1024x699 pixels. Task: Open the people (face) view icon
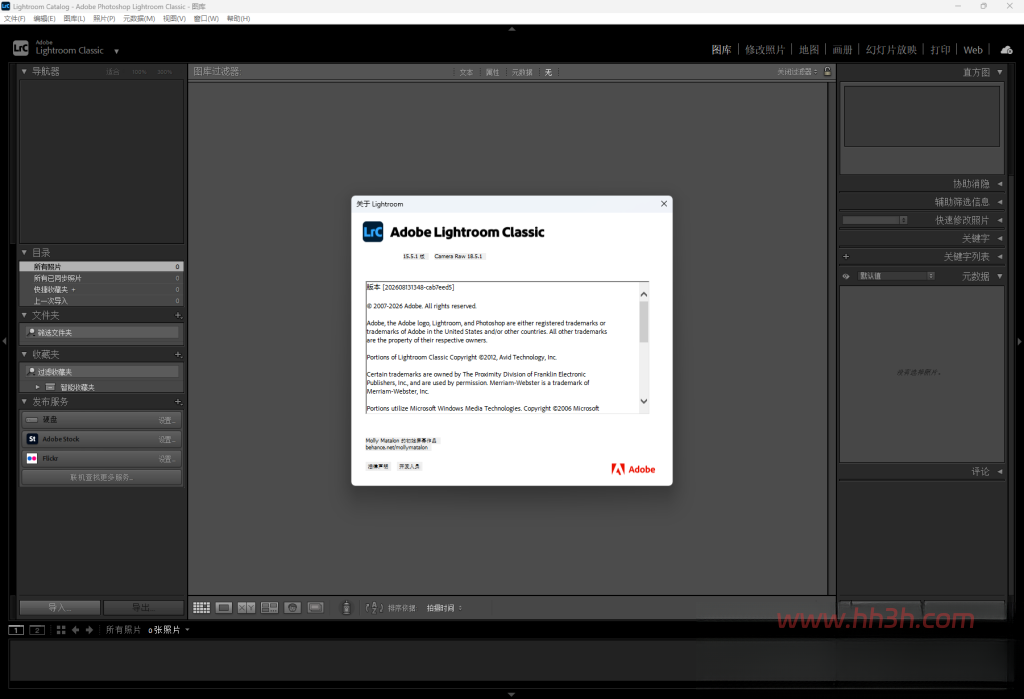click(x=293, y=608)
